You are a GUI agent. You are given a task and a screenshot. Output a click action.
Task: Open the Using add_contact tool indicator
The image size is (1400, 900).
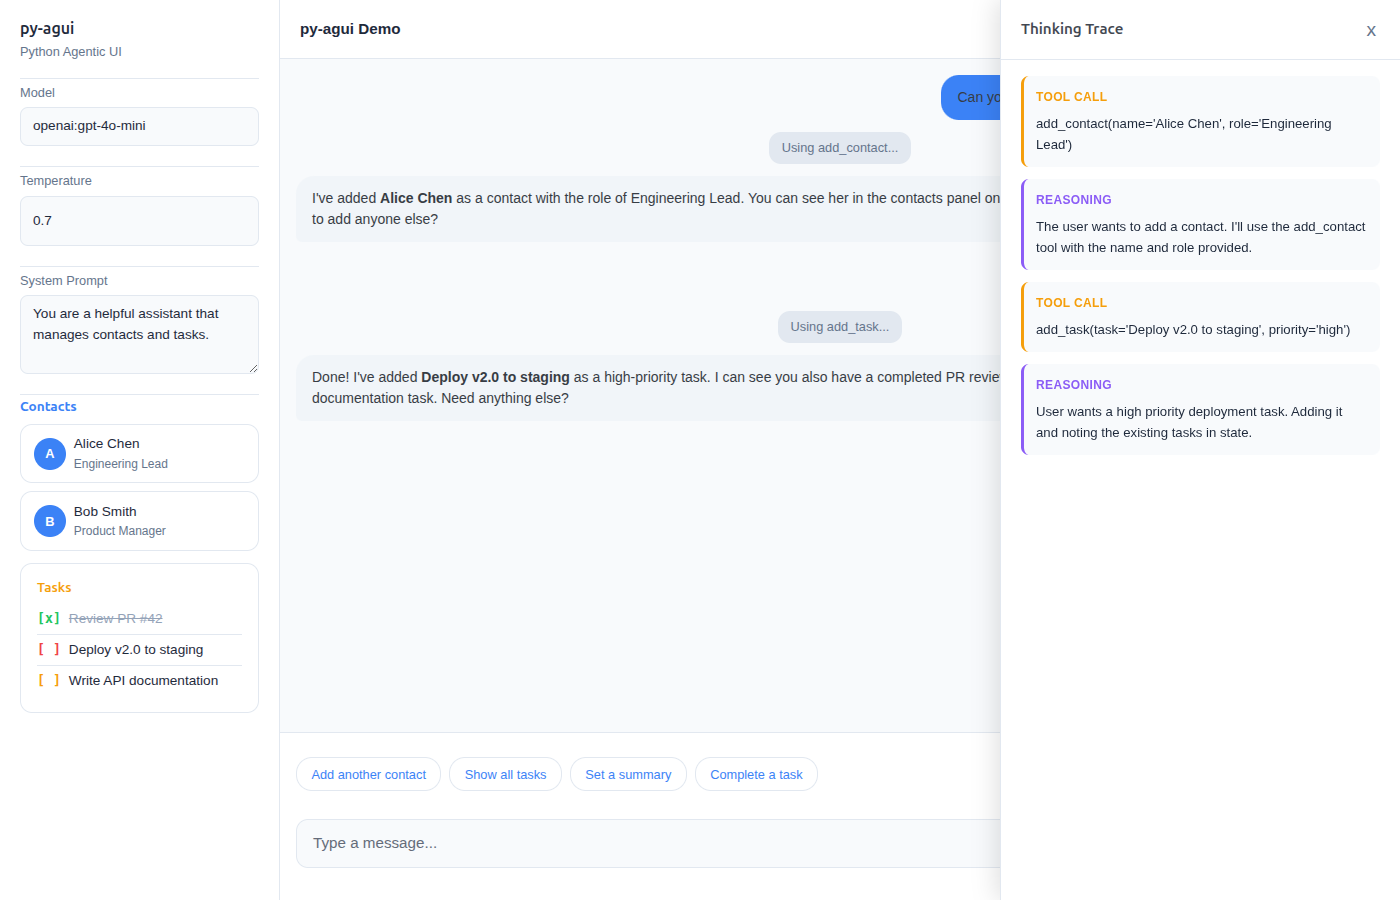840,148
